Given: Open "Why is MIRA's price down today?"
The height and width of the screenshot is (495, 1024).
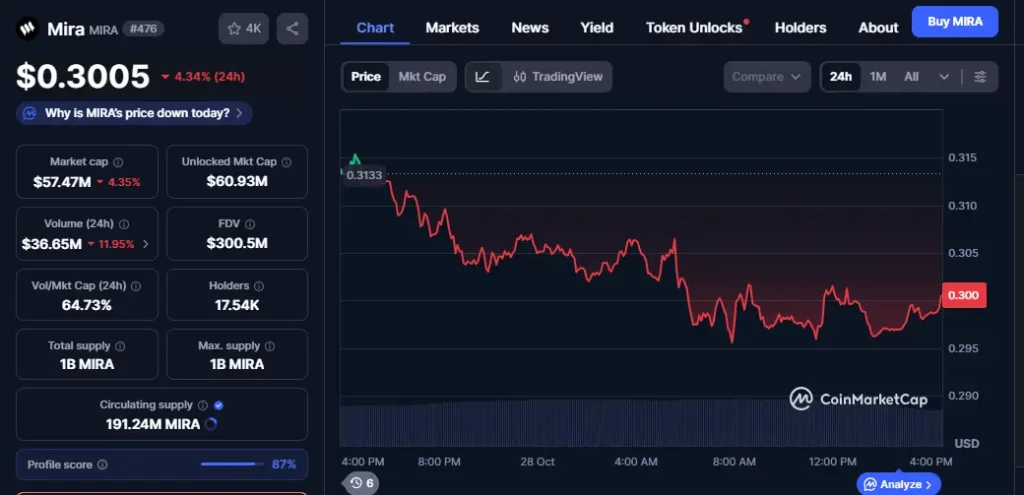Looking at the screenshot, I should tap(135, 114).
